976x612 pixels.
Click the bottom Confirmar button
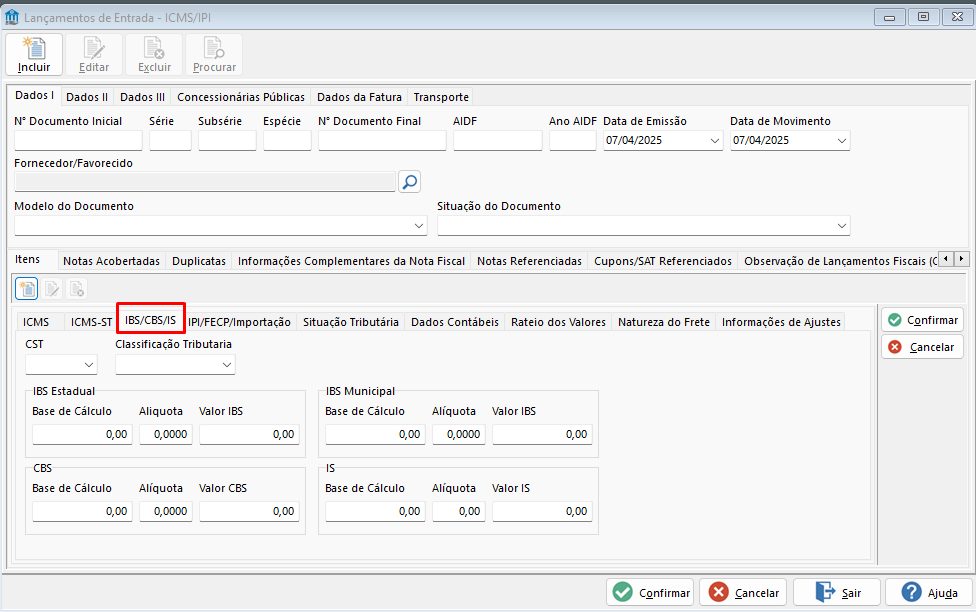tap(651, 592)
